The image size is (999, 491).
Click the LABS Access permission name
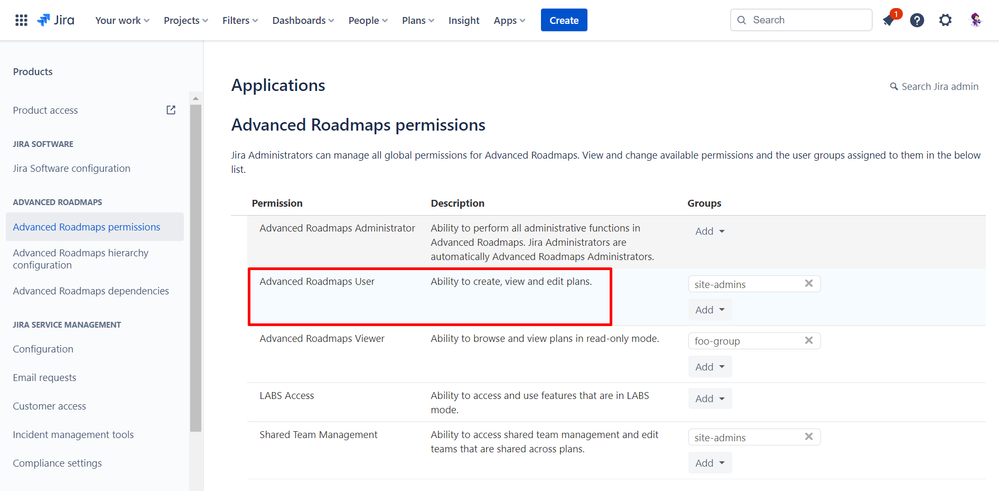tap(287, 395)
